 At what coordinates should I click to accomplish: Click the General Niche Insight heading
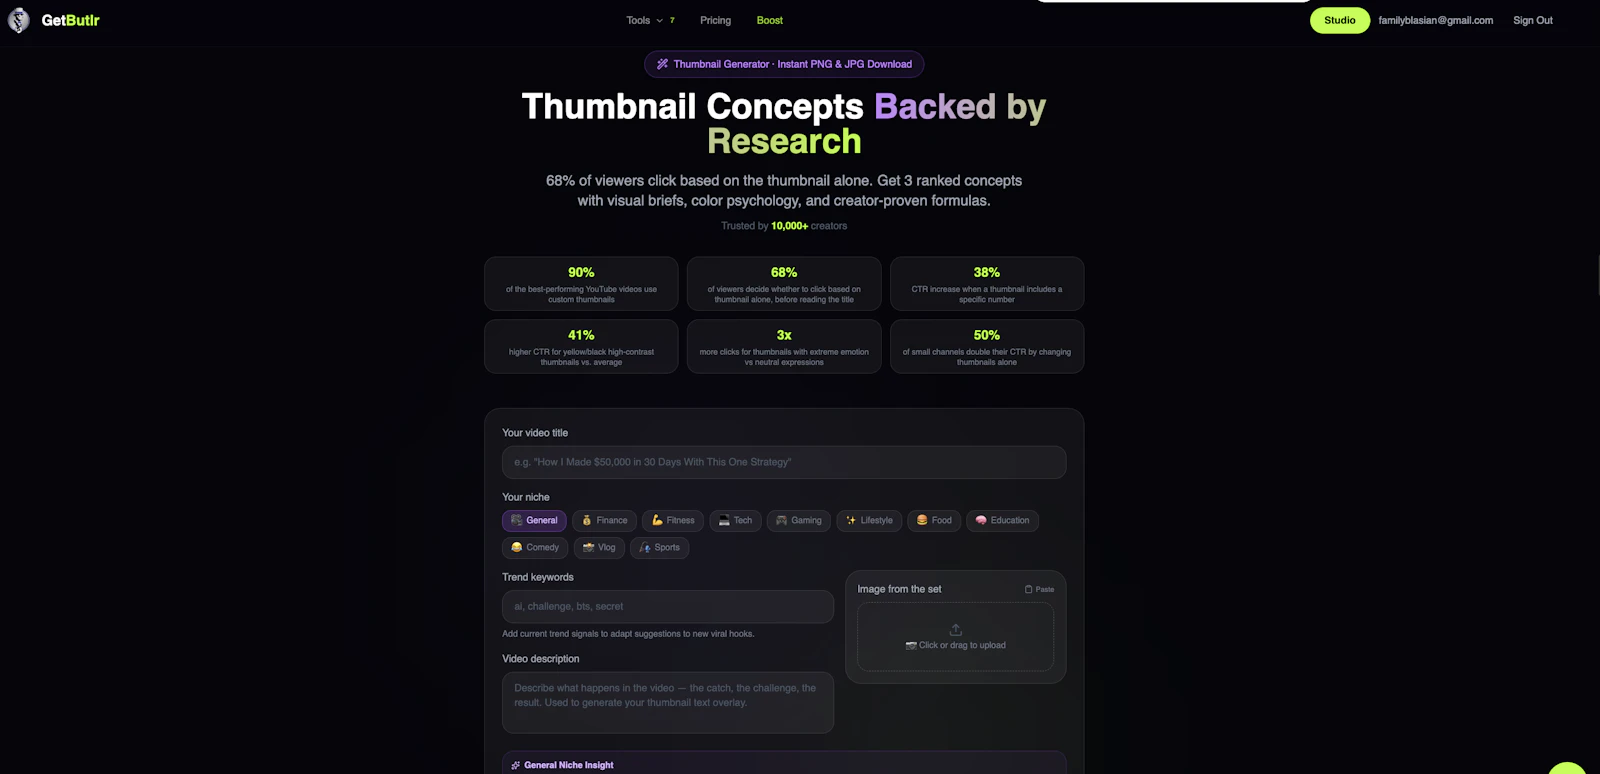[569, 765]
